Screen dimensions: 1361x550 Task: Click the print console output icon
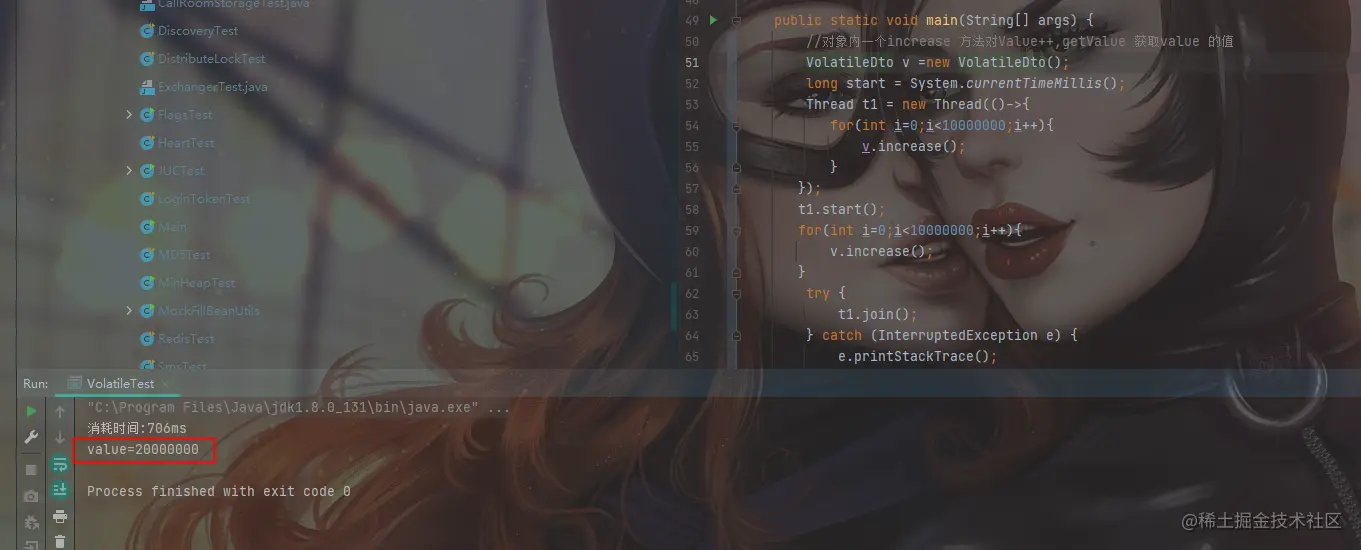[60, 516]
